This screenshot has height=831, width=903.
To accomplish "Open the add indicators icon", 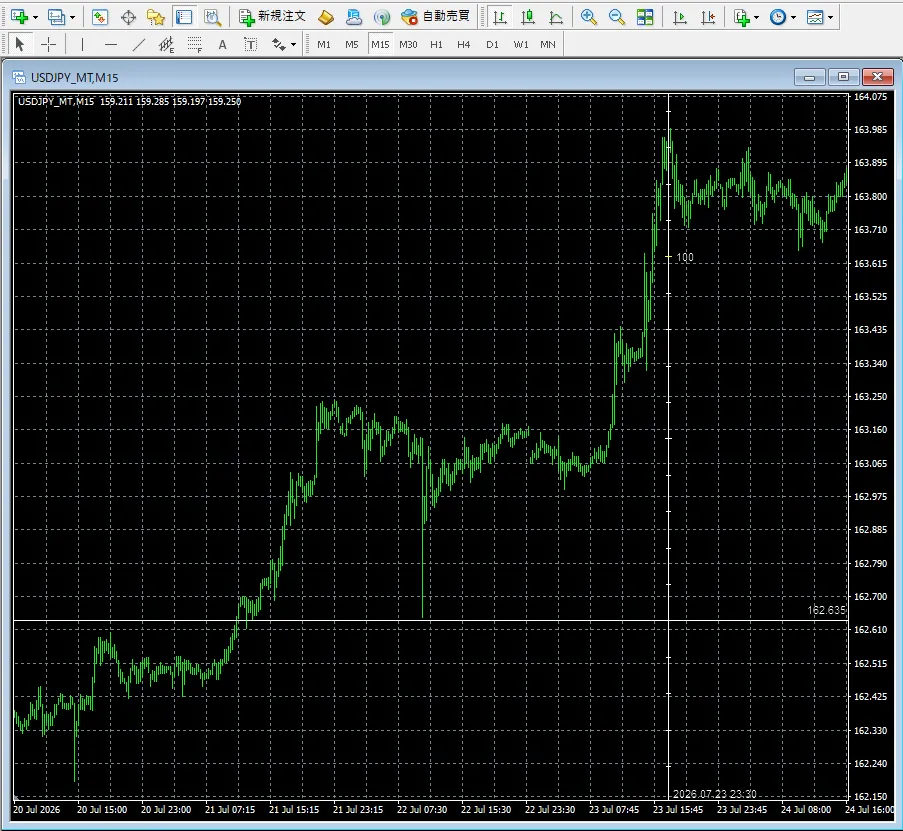I will 742,17.
